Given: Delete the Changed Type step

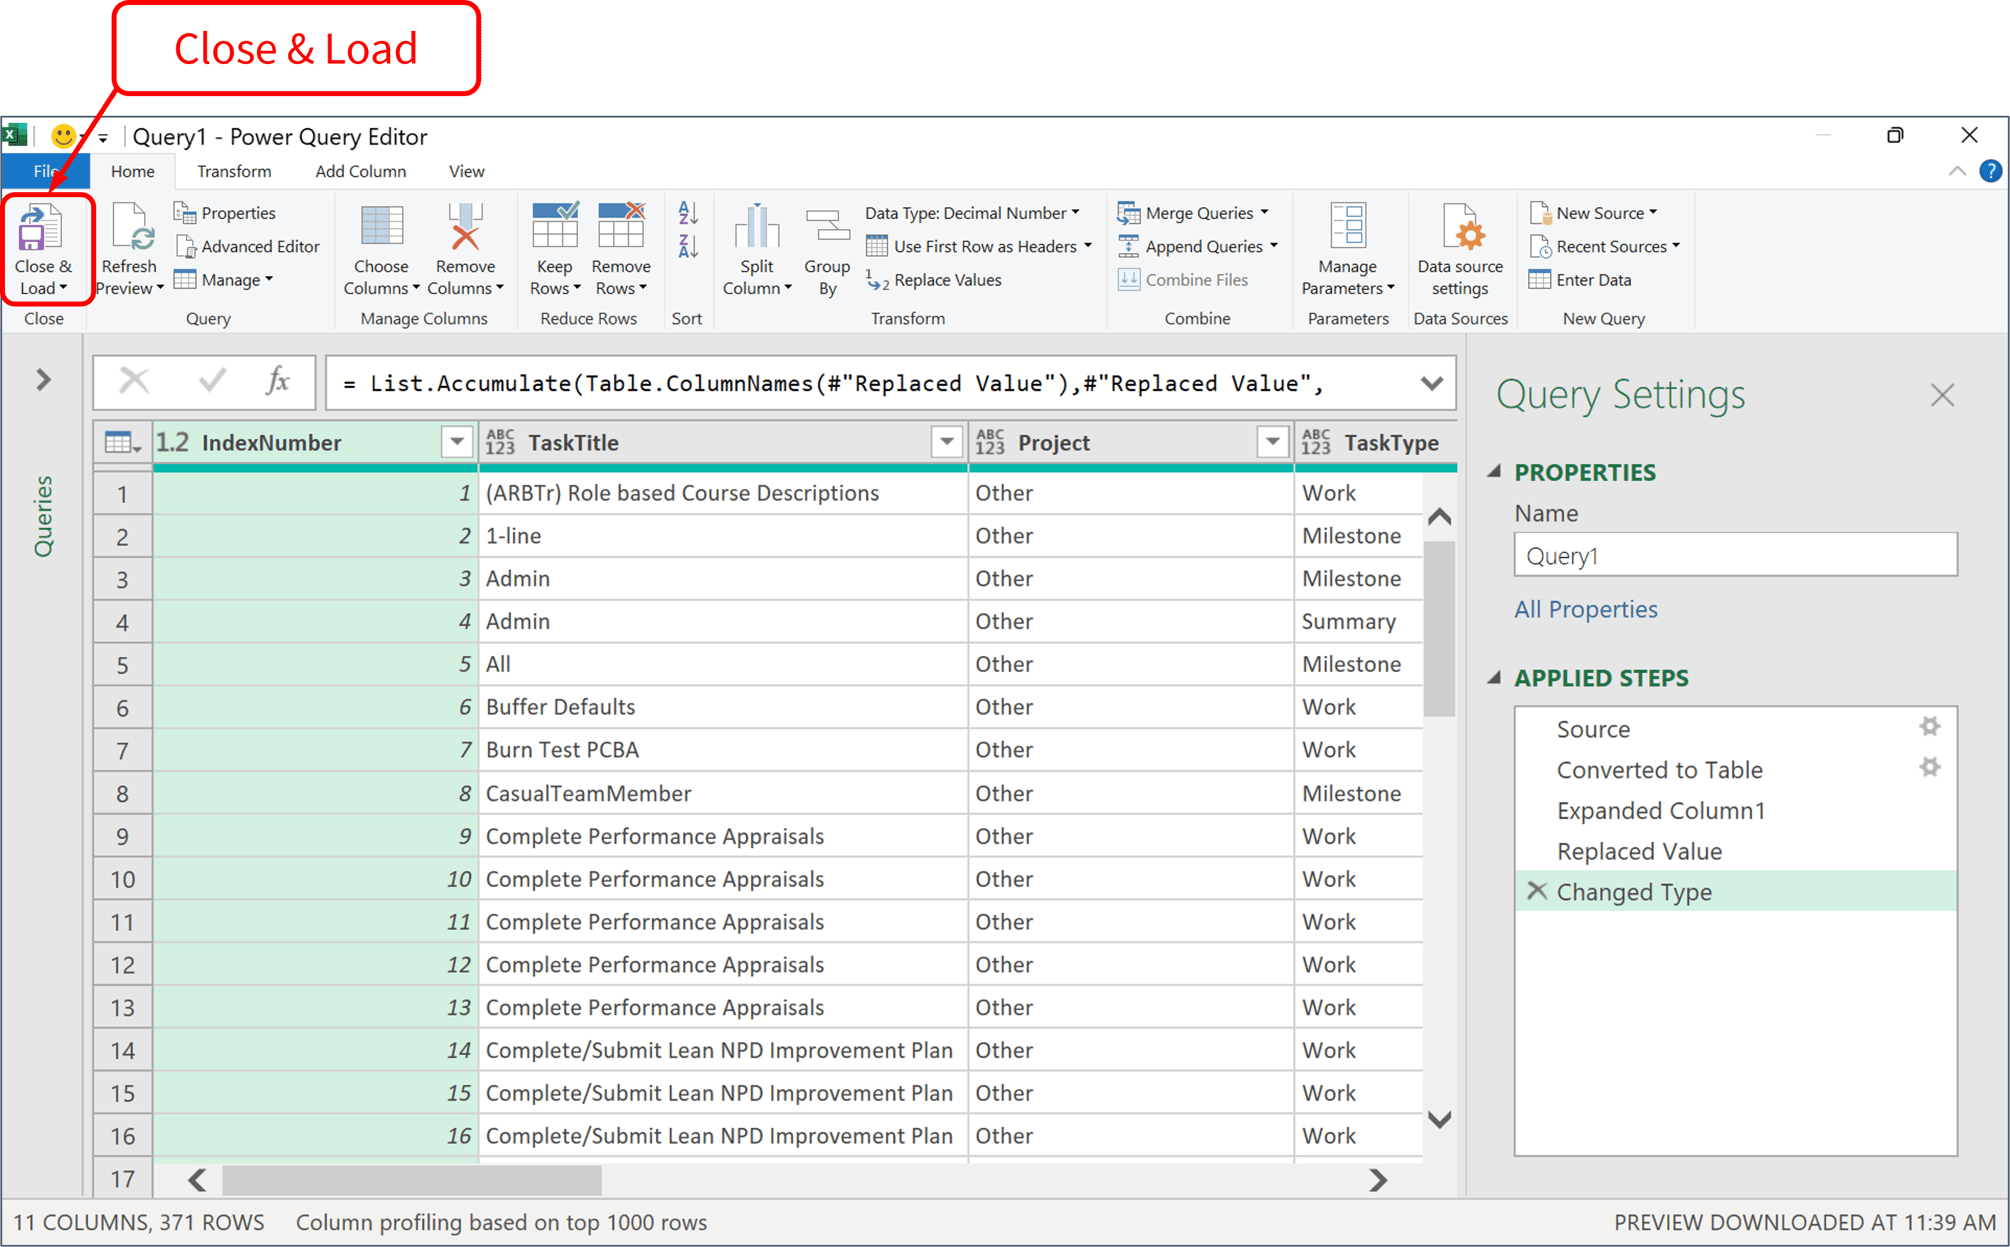Looking at the screenshot, I should [x=1537, y=890].
